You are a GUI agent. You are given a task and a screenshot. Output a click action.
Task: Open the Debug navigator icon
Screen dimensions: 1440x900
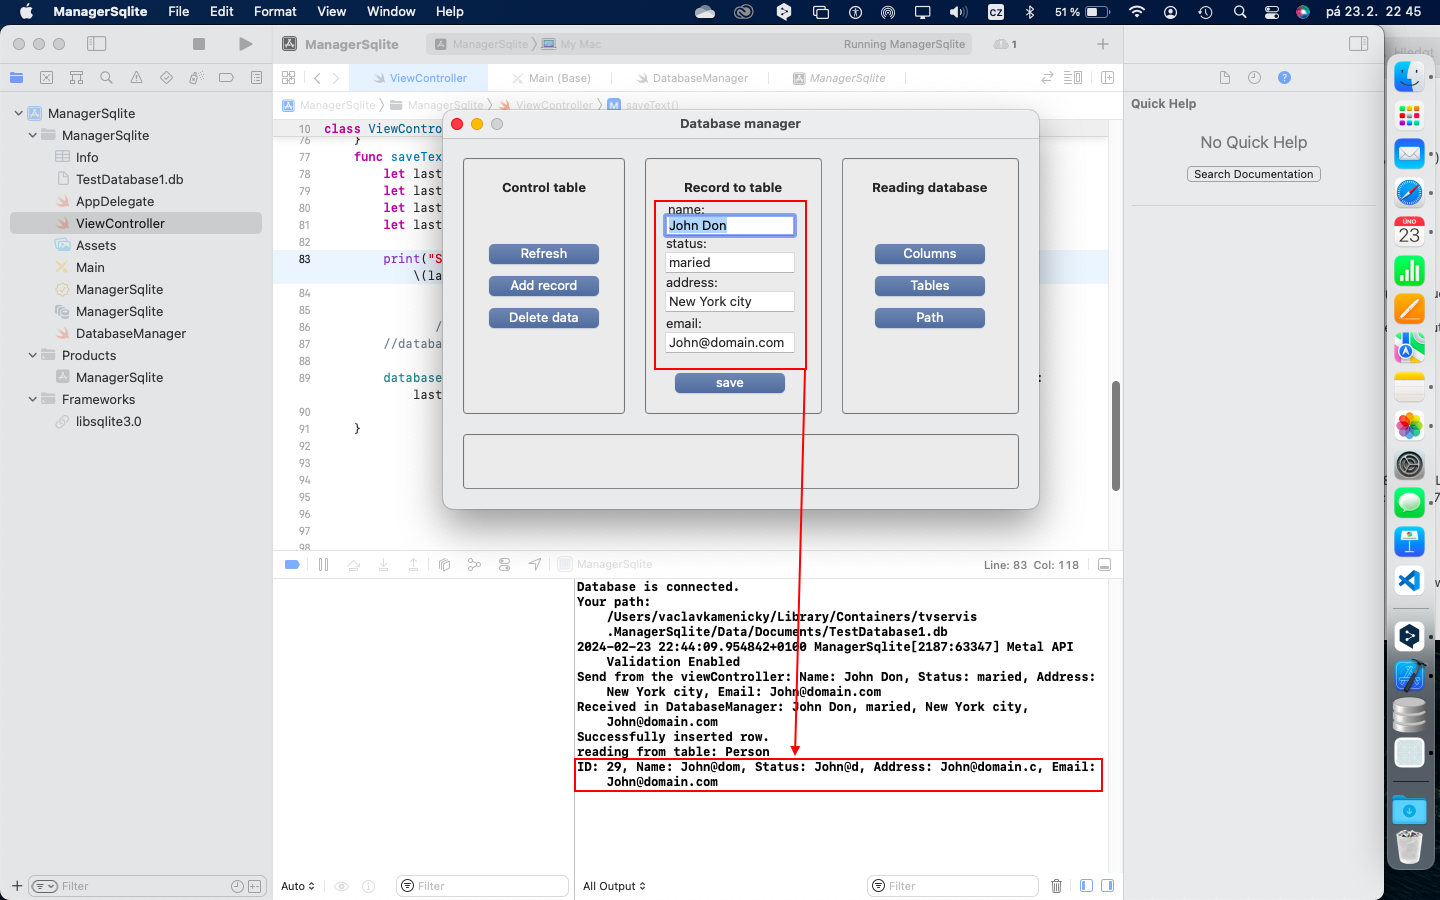point(196,78)
